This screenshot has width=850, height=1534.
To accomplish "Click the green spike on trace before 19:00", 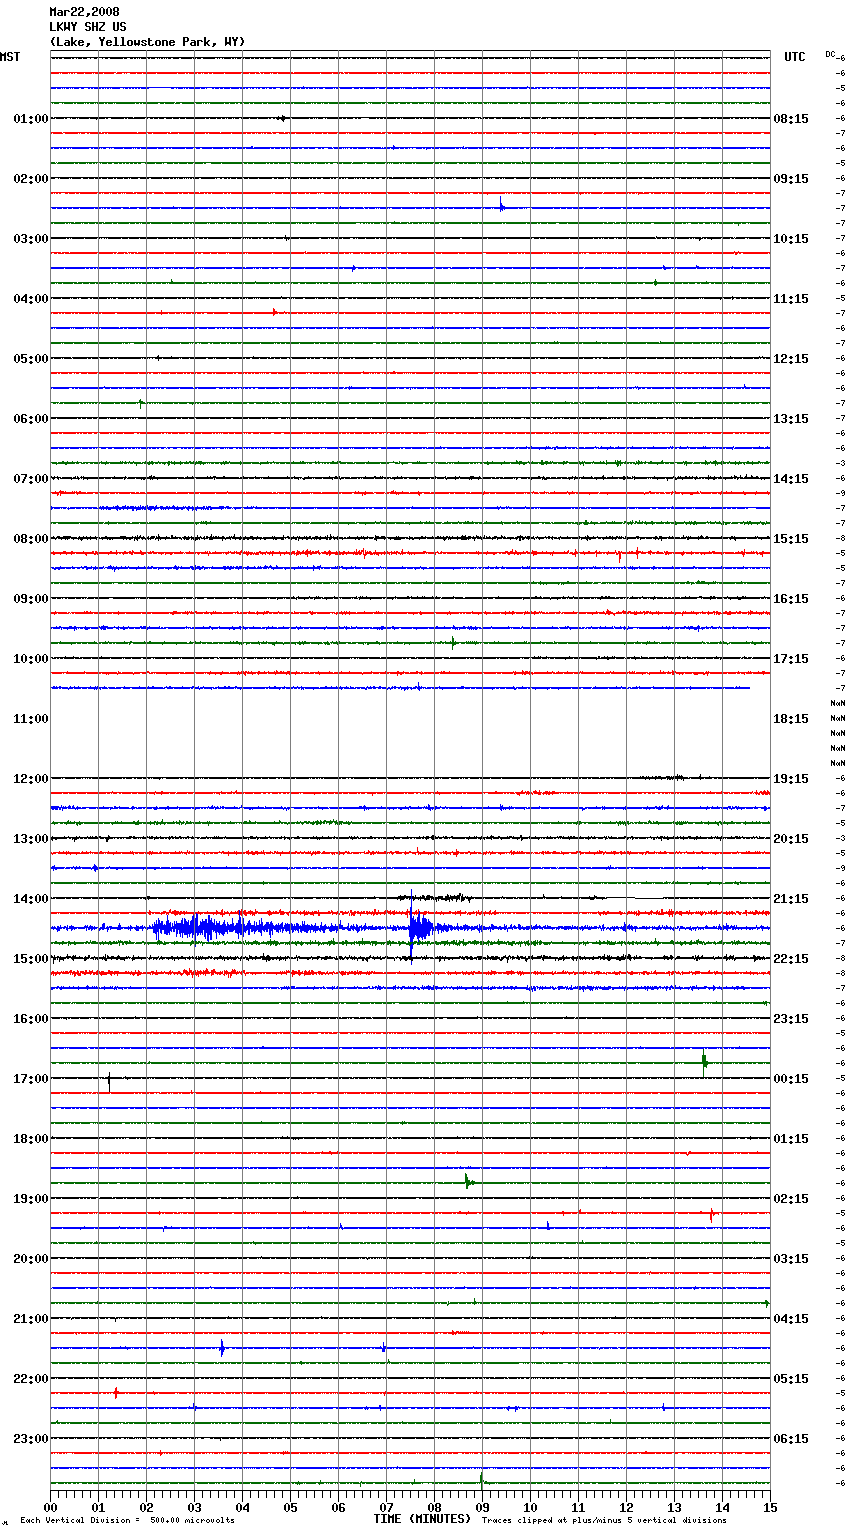I will coord(467,1182).
